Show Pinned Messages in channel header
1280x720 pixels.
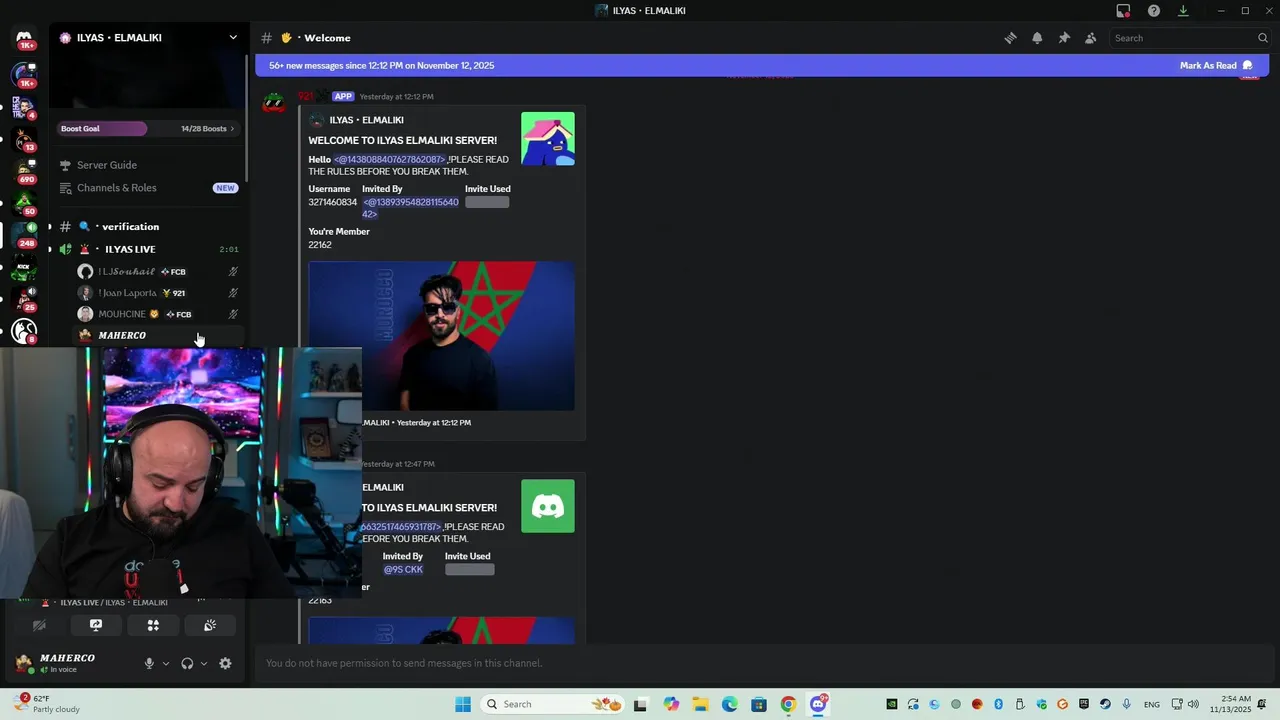[1064, 38]
